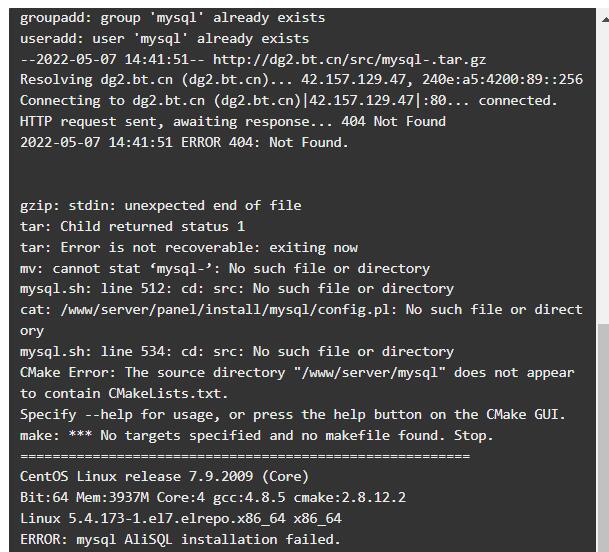Click the 'ERROR 404: Not Found.' line

pos(184,143)
